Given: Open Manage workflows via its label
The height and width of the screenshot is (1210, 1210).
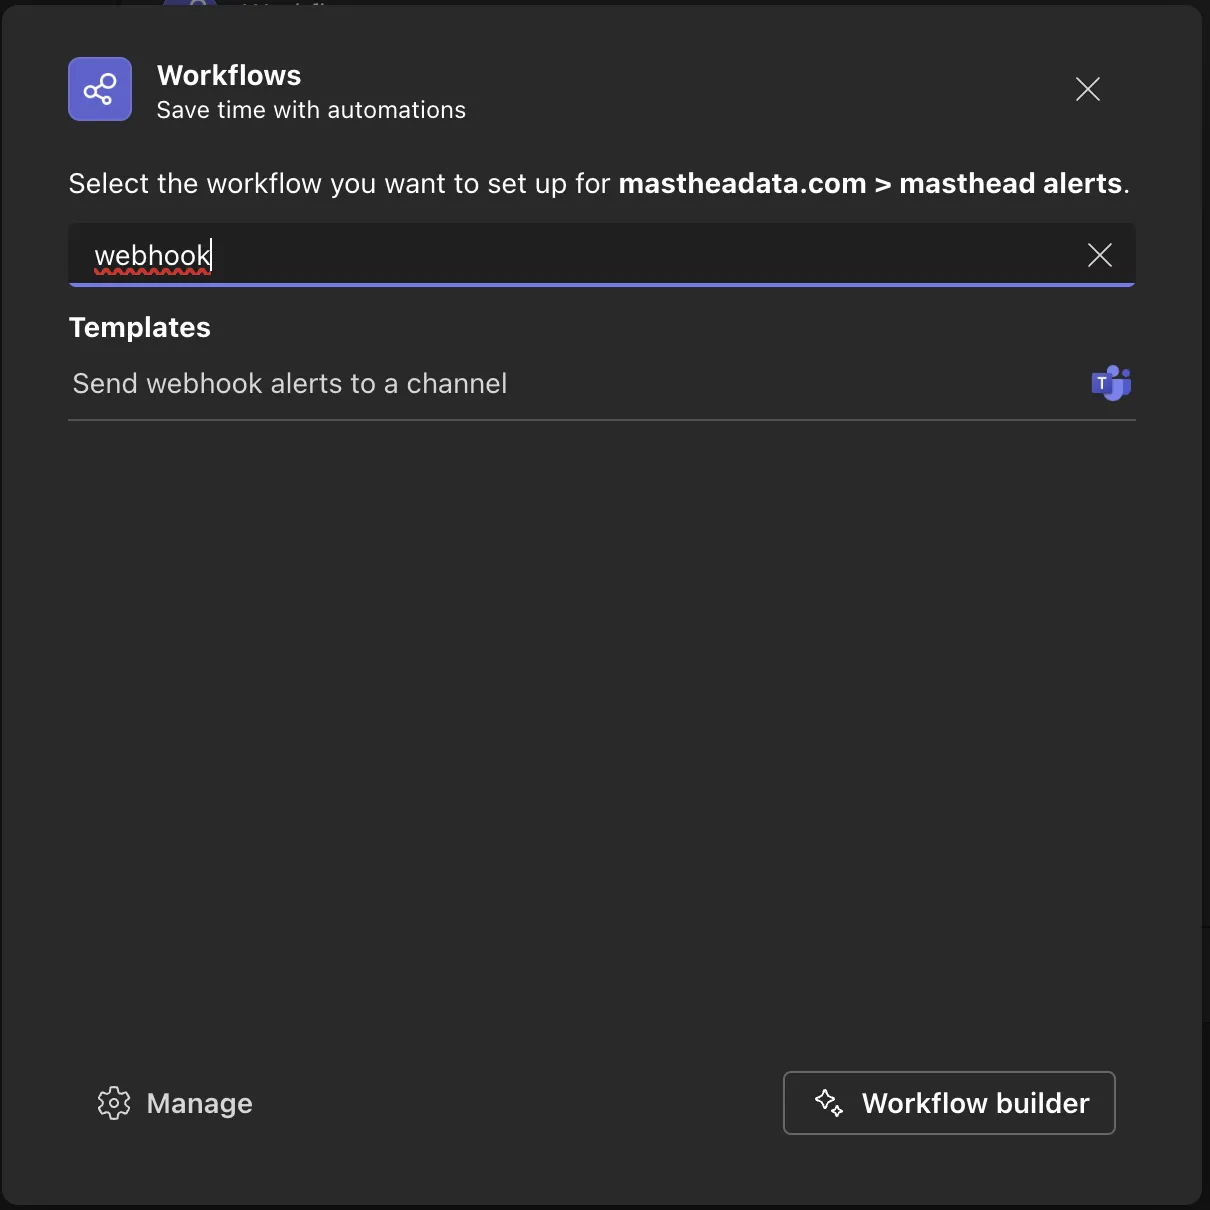Looking at the screenshot, I should 199,1104.
